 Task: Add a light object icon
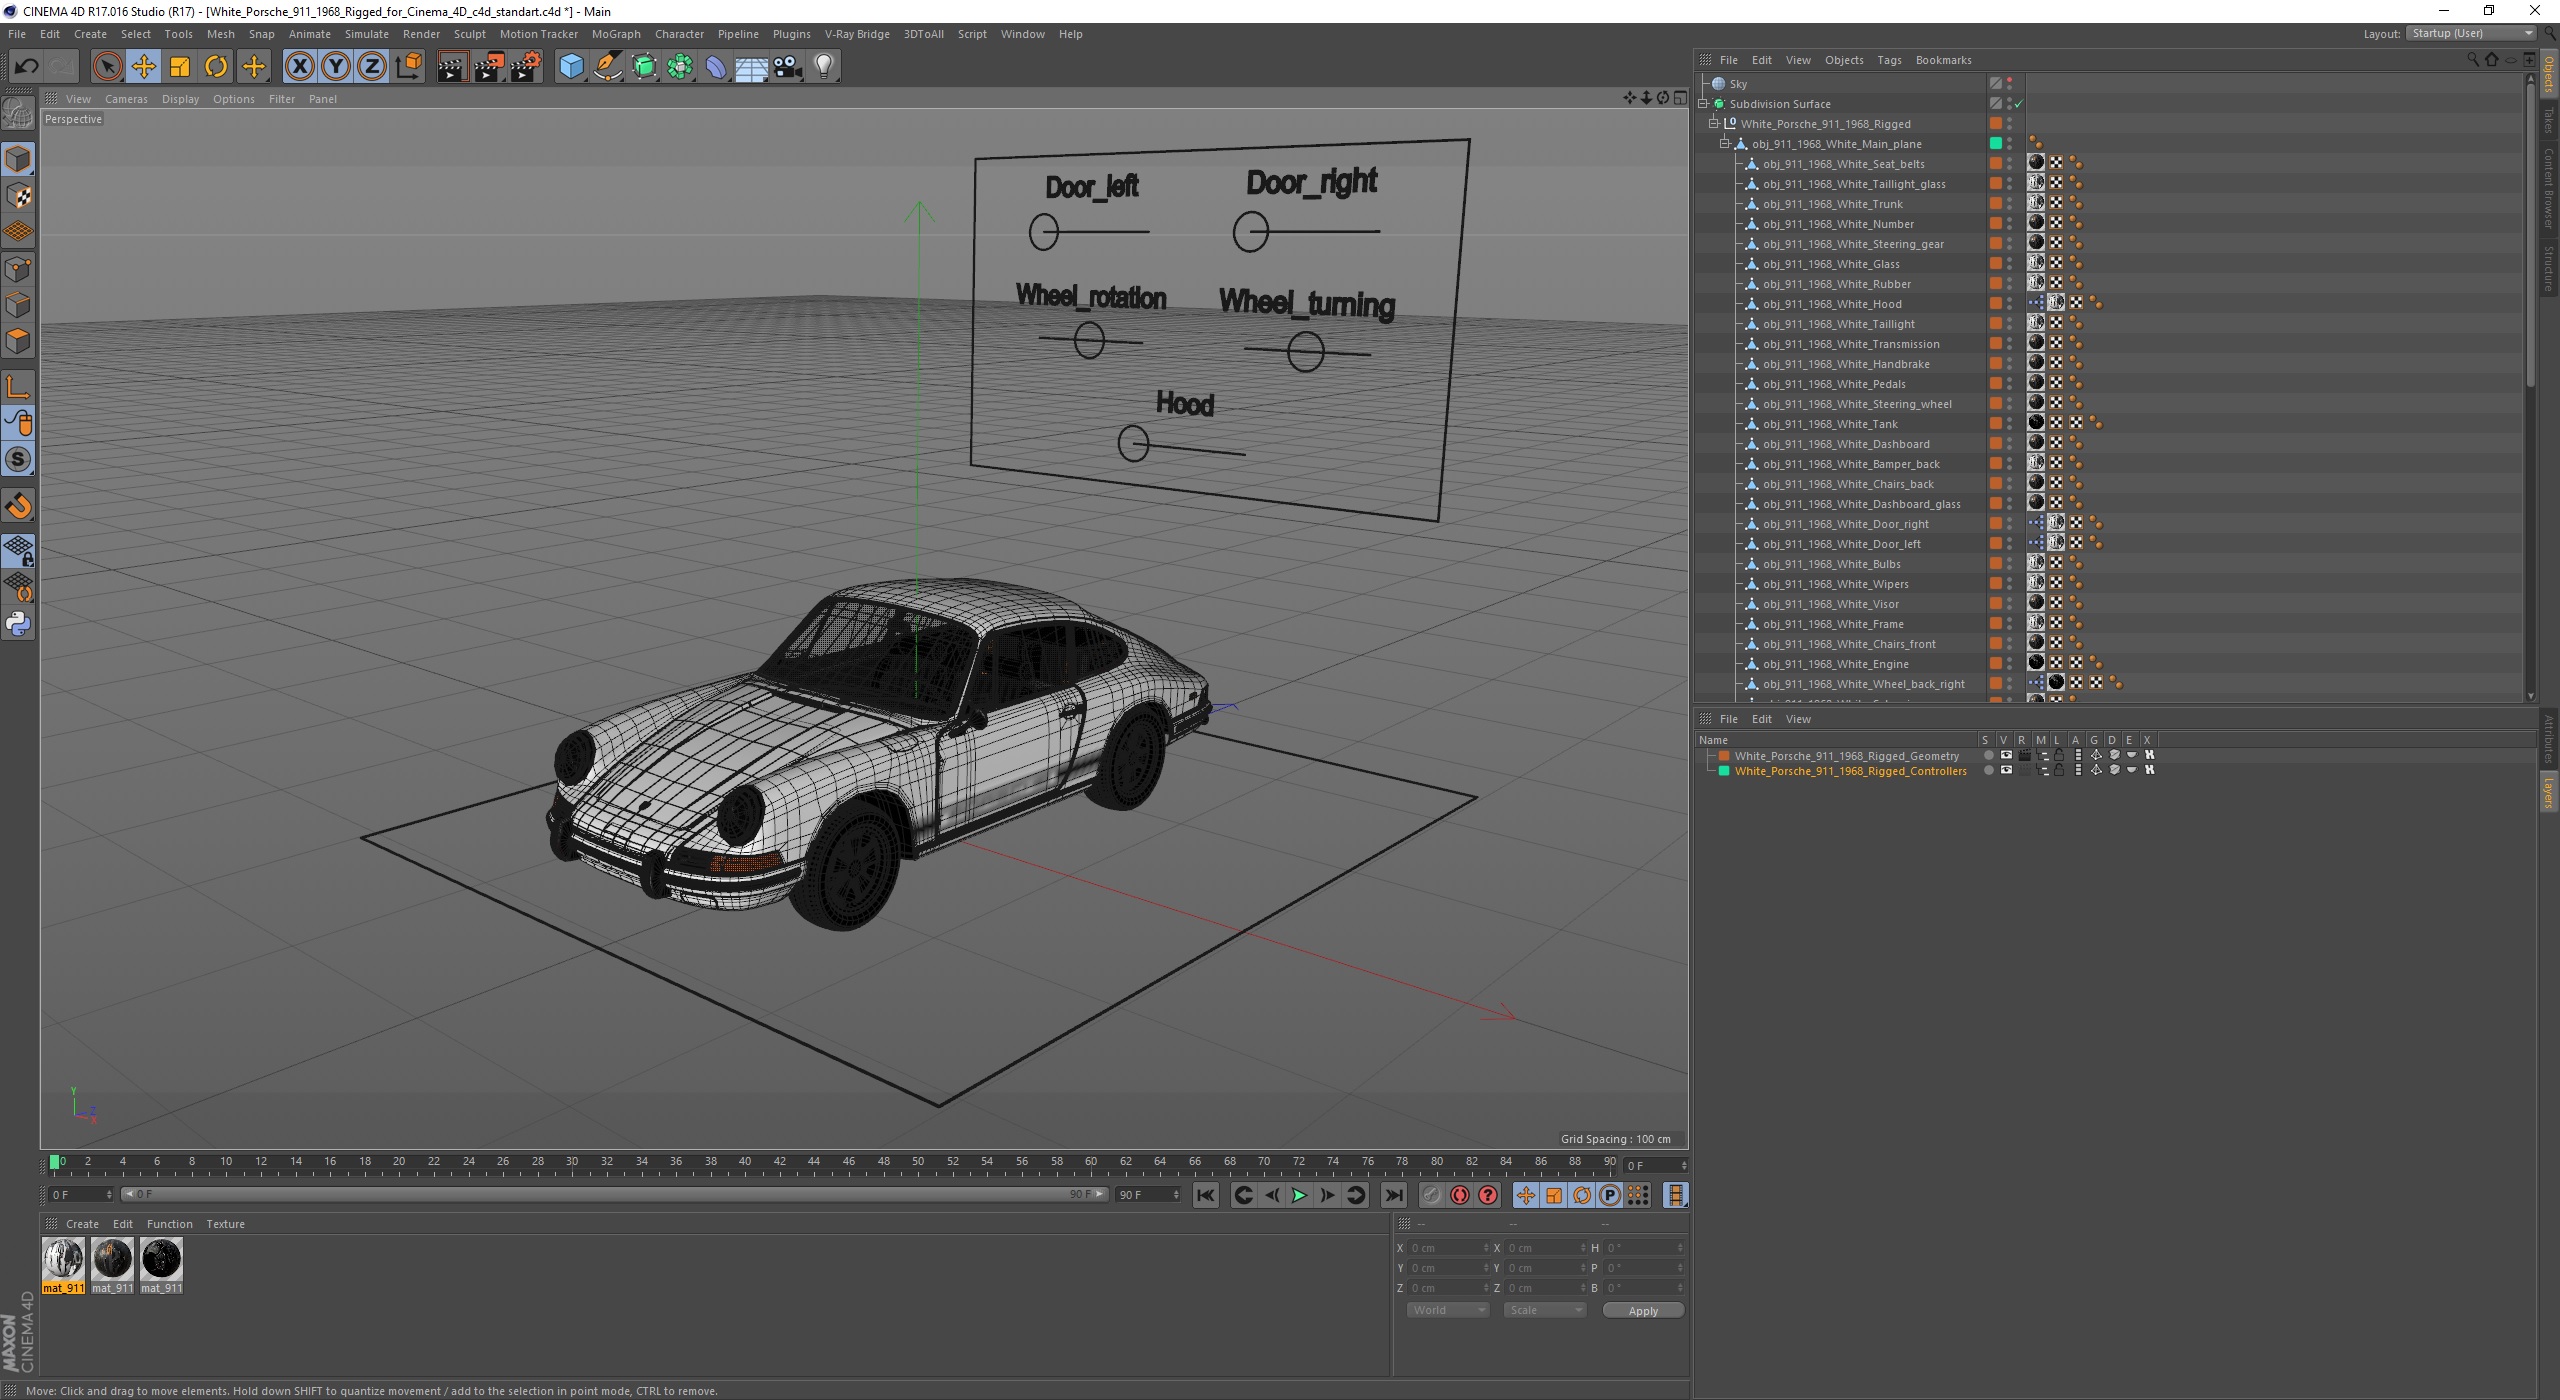824,67
